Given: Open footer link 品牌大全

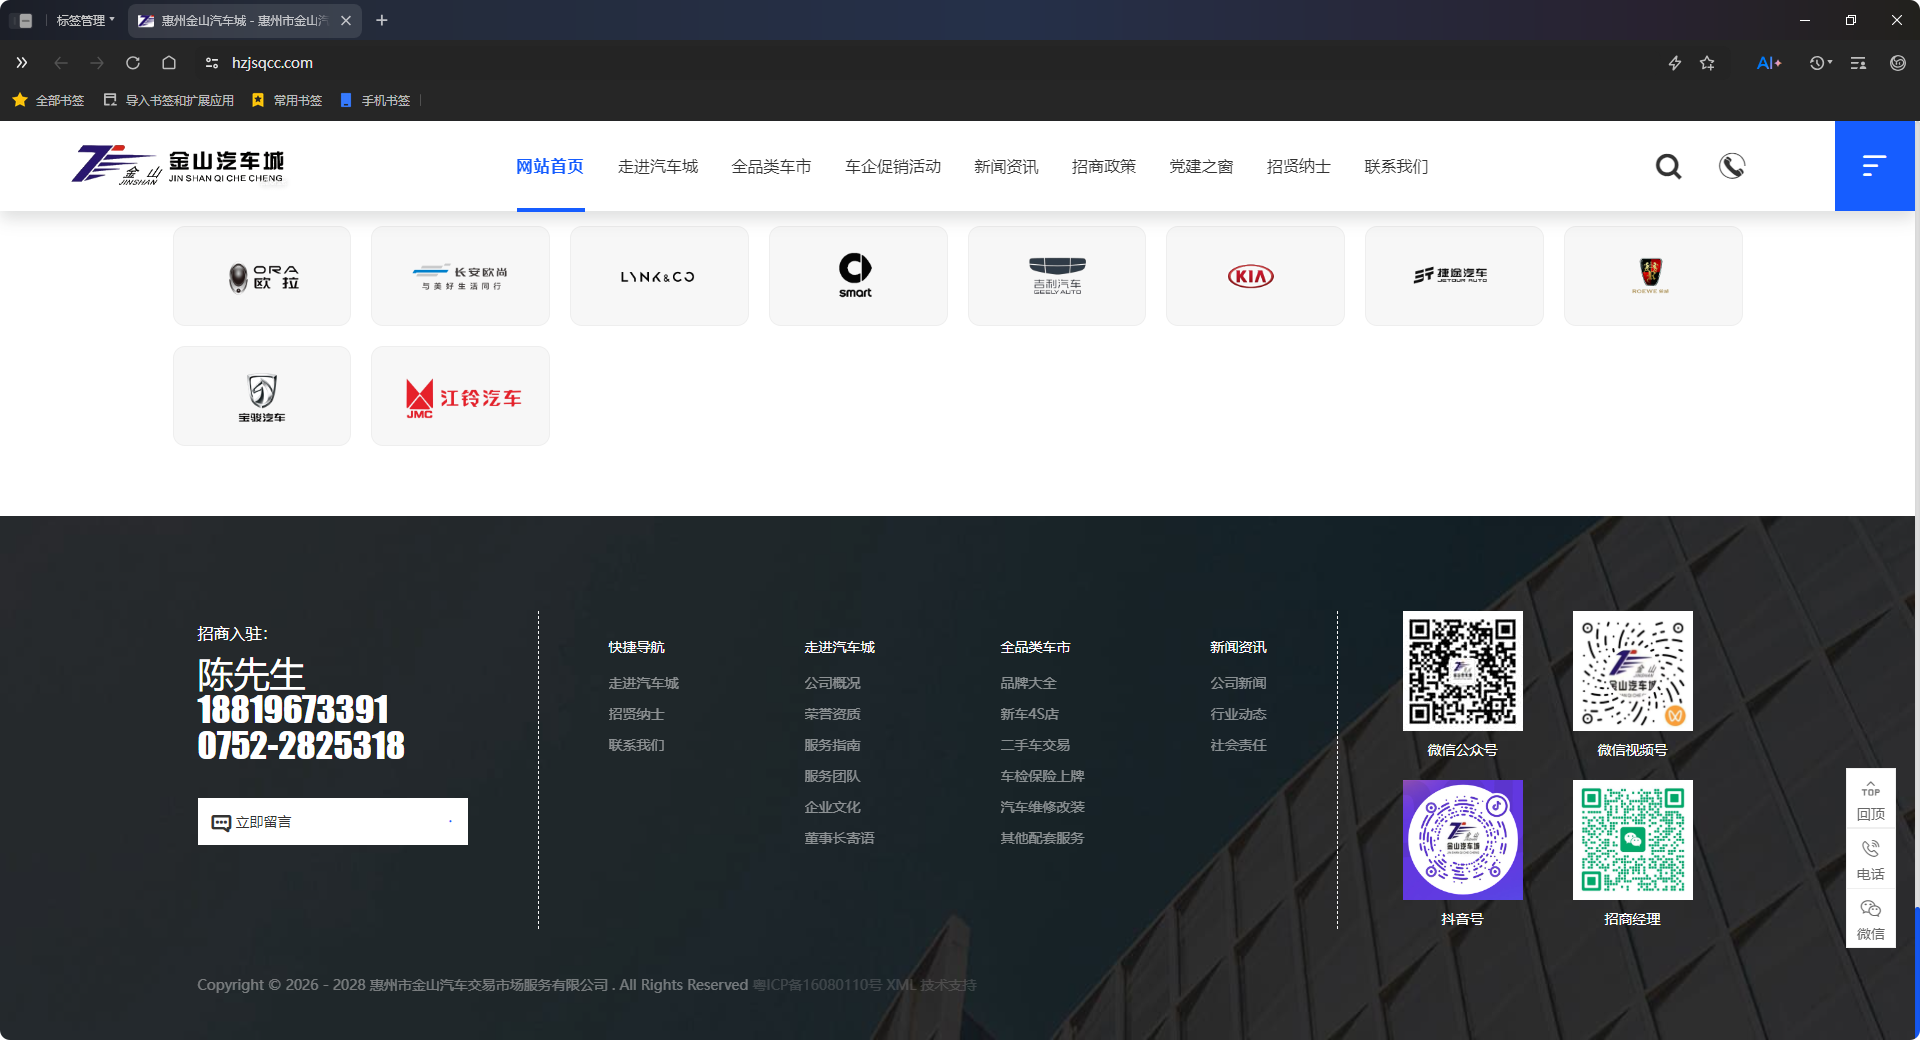Looking at the screenshot, I should pos(1029,683).
